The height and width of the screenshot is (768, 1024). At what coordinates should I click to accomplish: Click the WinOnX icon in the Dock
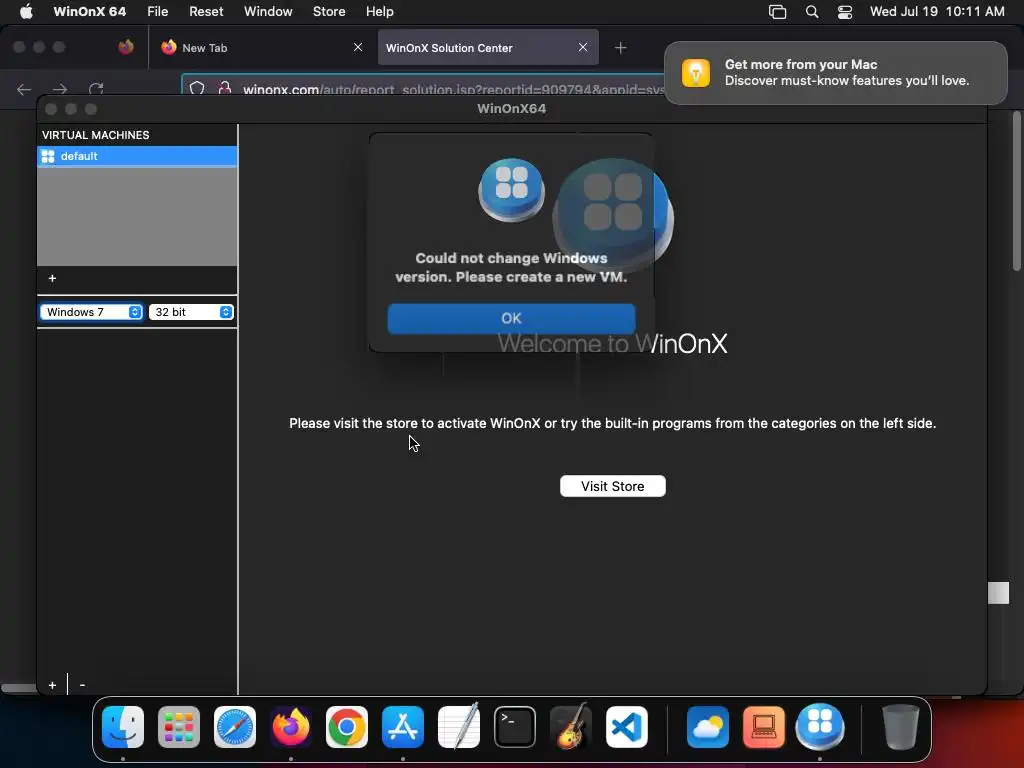(x=820, y=727)
